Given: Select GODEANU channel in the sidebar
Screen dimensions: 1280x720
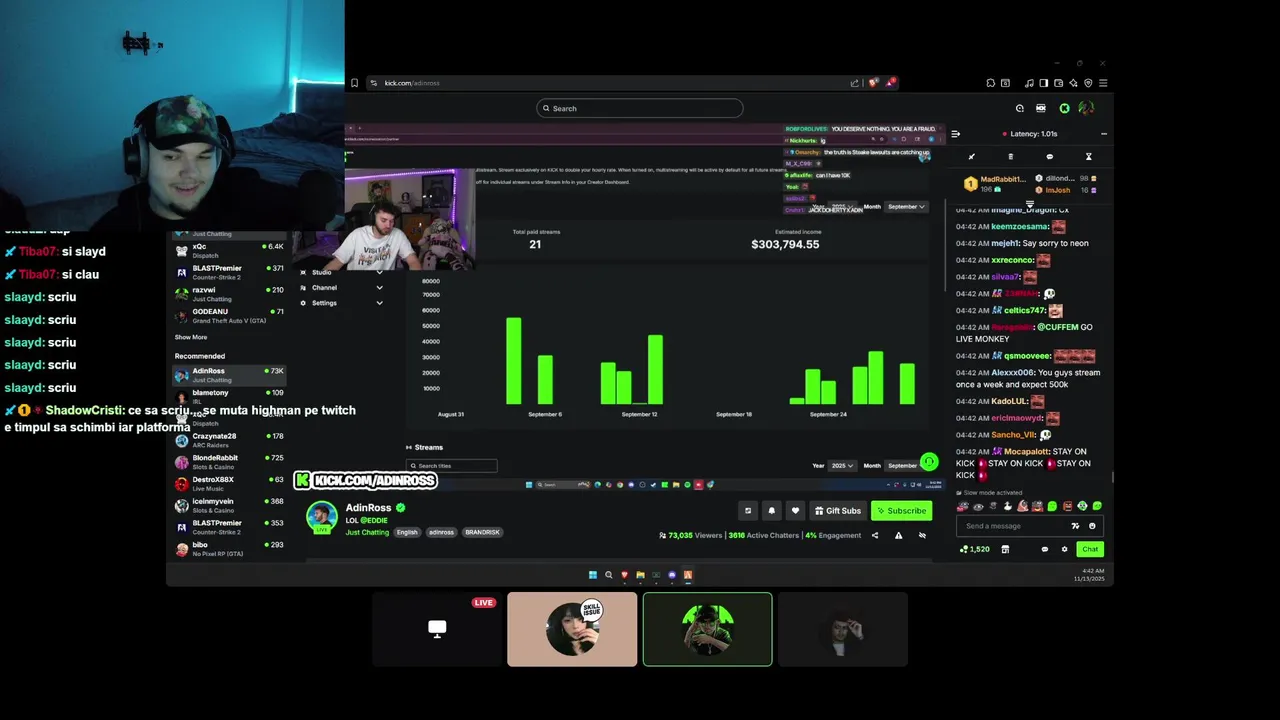Looking at the screenshot, I should click(x=229, y=315).
